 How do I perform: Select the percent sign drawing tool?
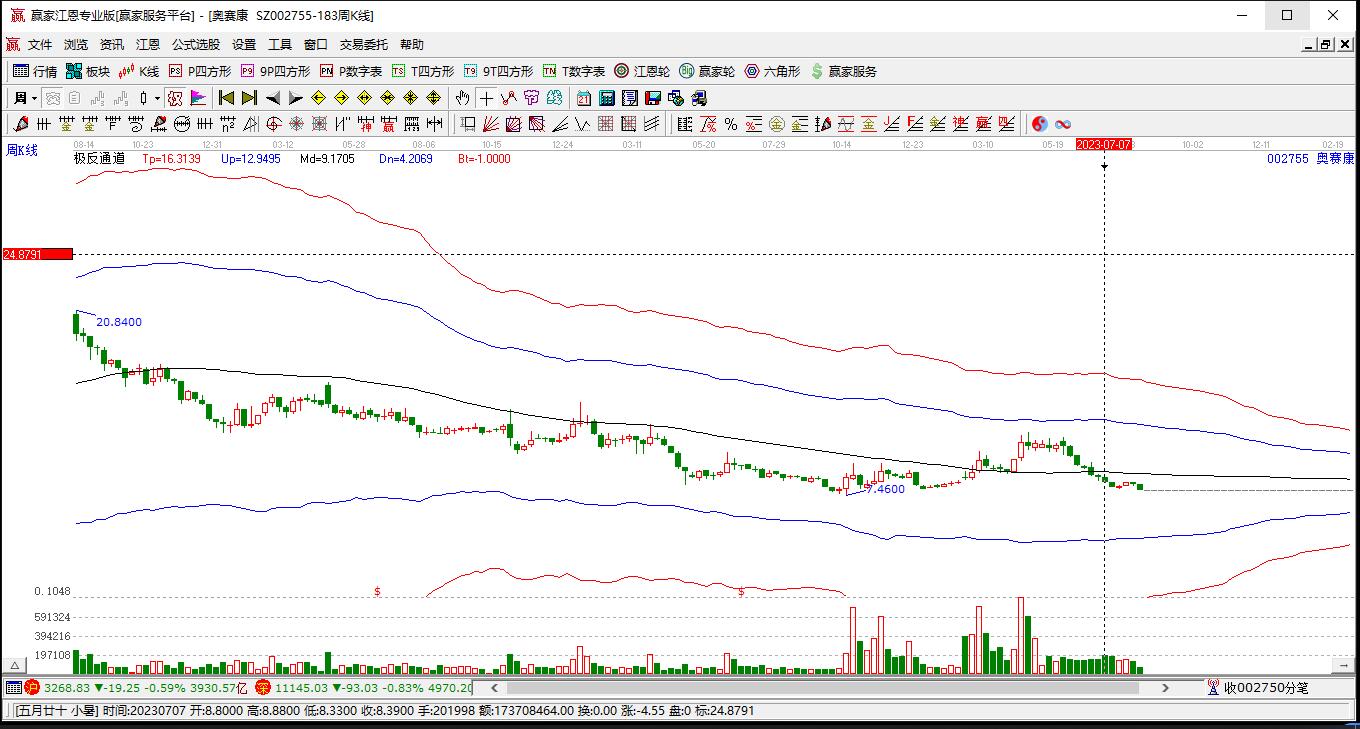pos(731,124)
